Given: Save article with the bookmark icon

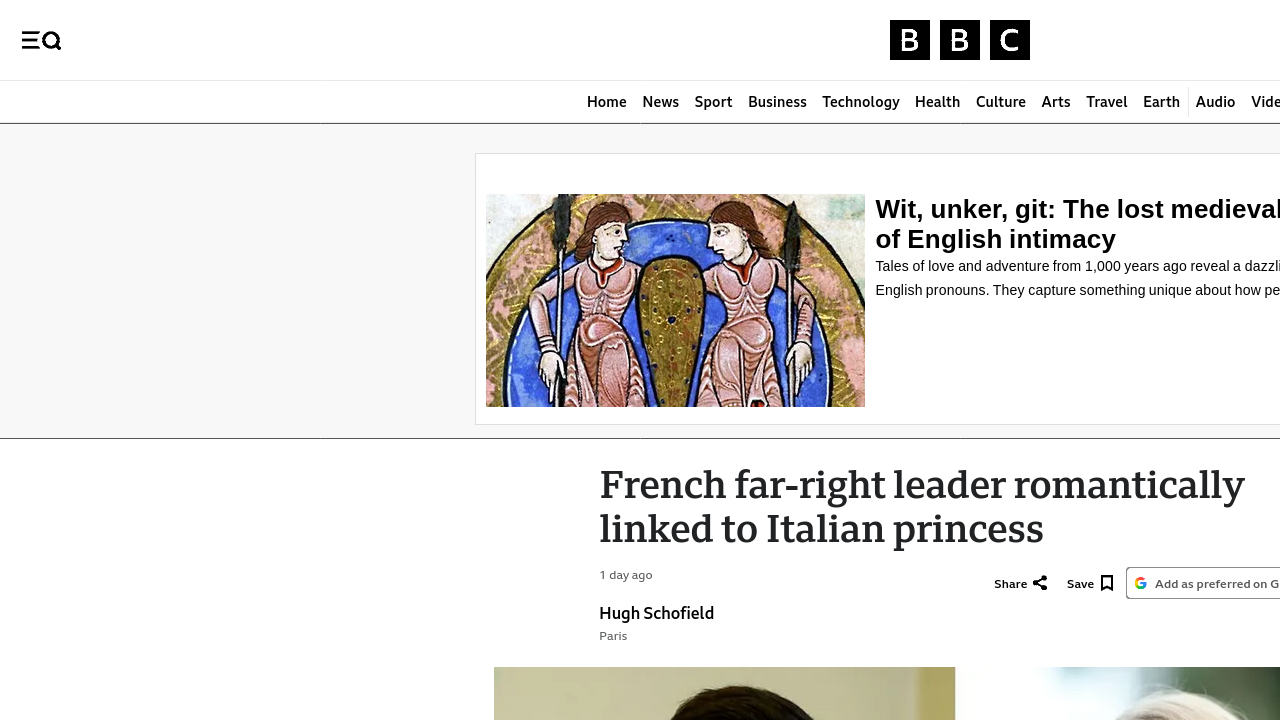Looking at the screenshot, I should pyautogui.click(x=1106, y=583).
